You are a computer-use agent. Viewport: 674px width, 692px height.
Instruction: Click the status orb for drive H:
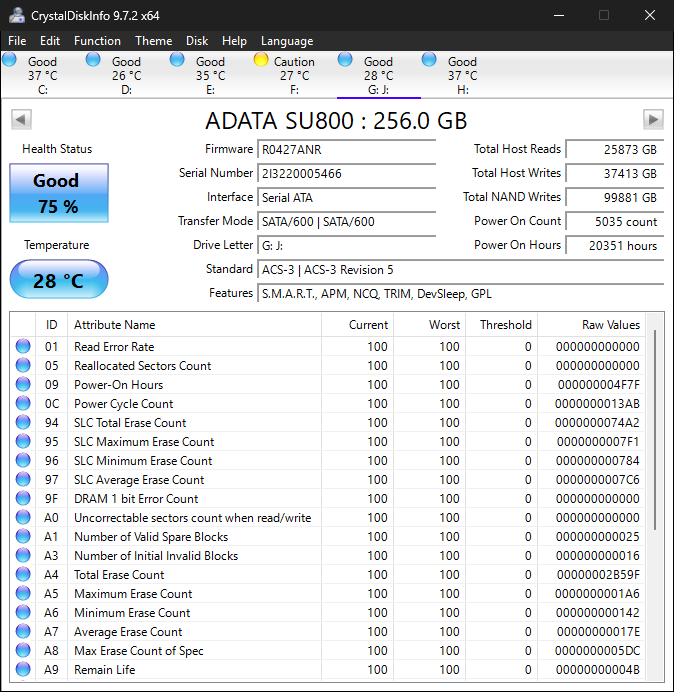429,60
